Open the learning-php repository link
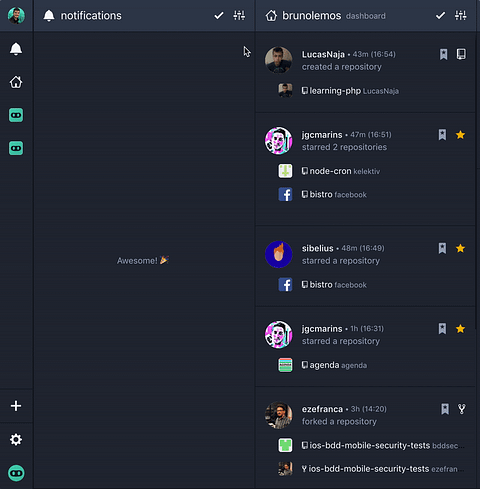 pos(335,91)
